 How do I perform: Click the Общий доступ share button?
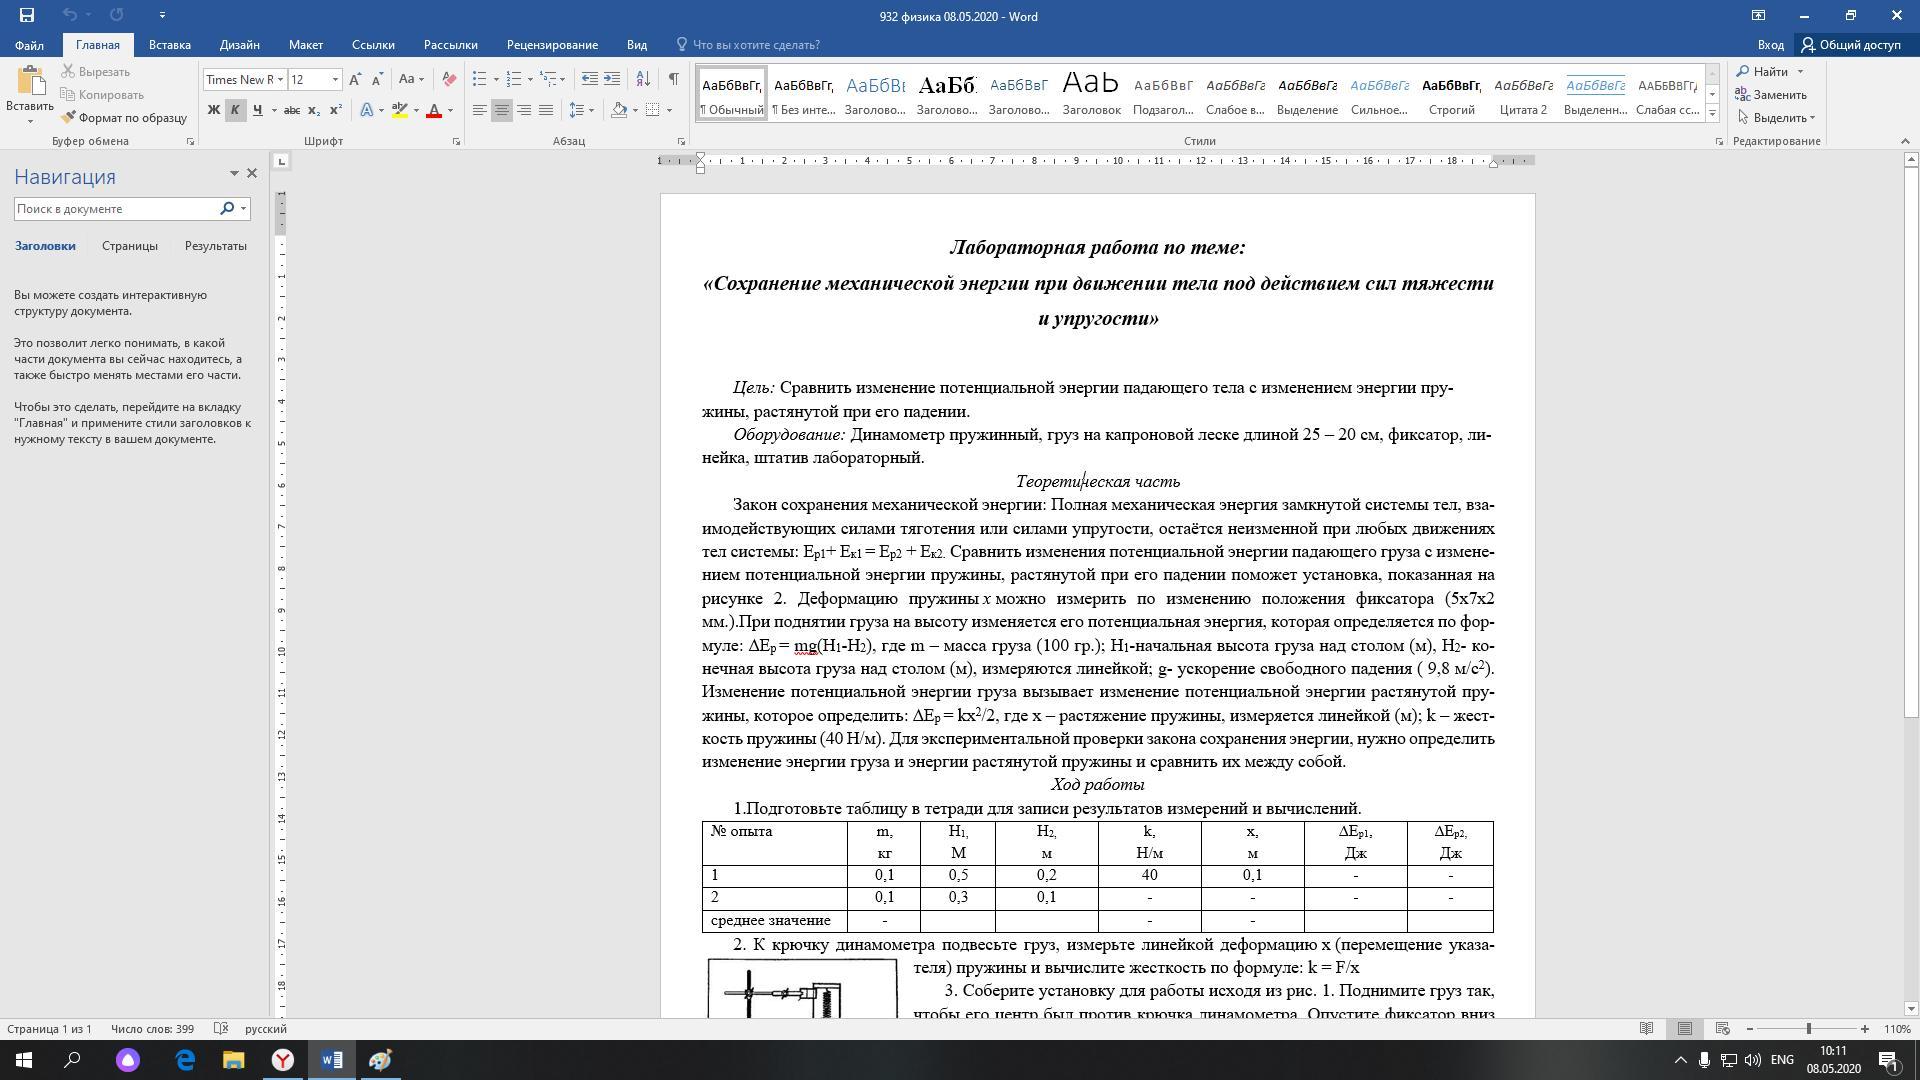1851,45
